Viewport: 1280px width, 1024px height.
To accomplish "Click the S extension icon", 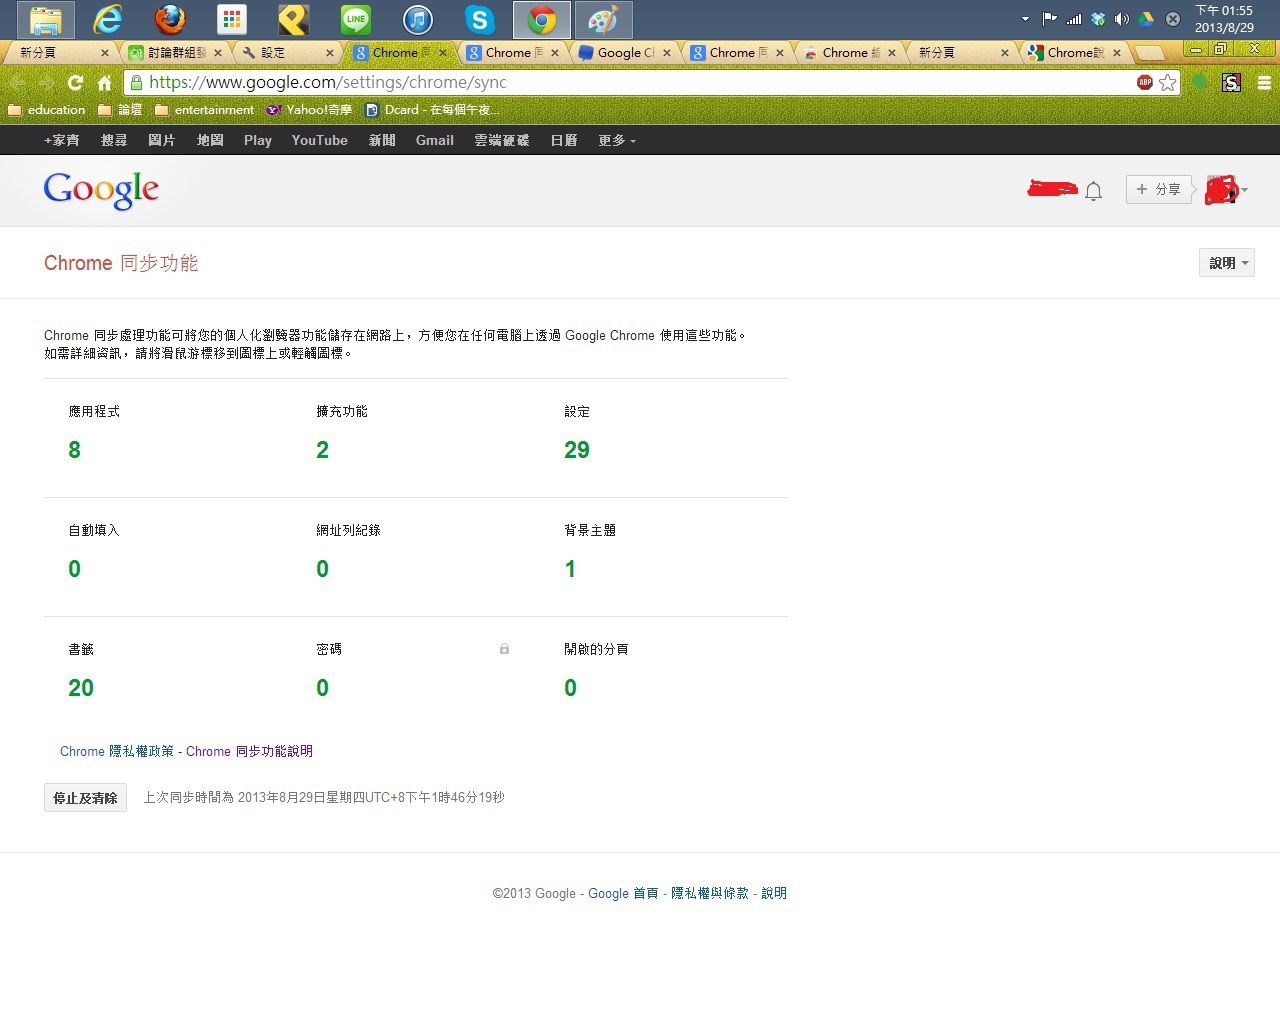I will tap(1232, 83).
